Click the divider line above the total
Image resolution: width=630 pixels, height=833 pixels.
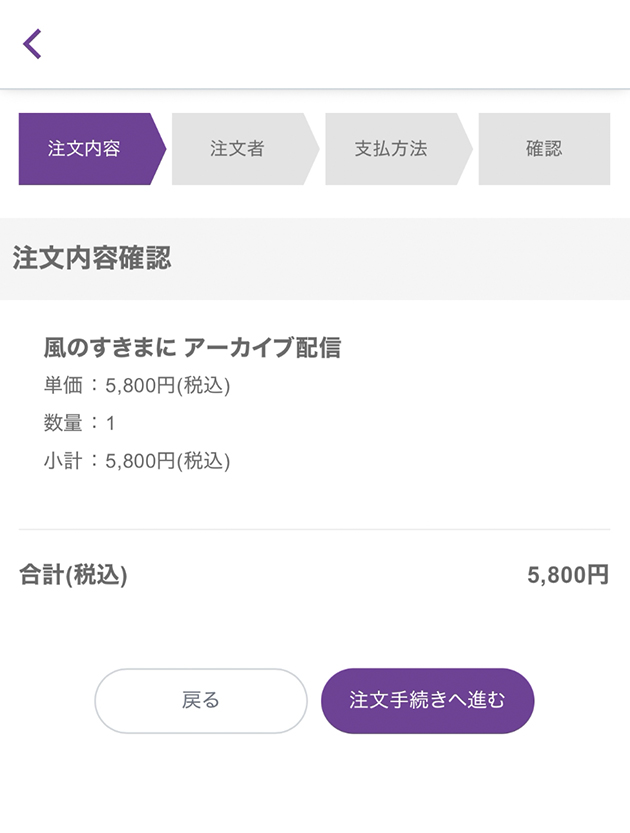[x=314, y=529]
